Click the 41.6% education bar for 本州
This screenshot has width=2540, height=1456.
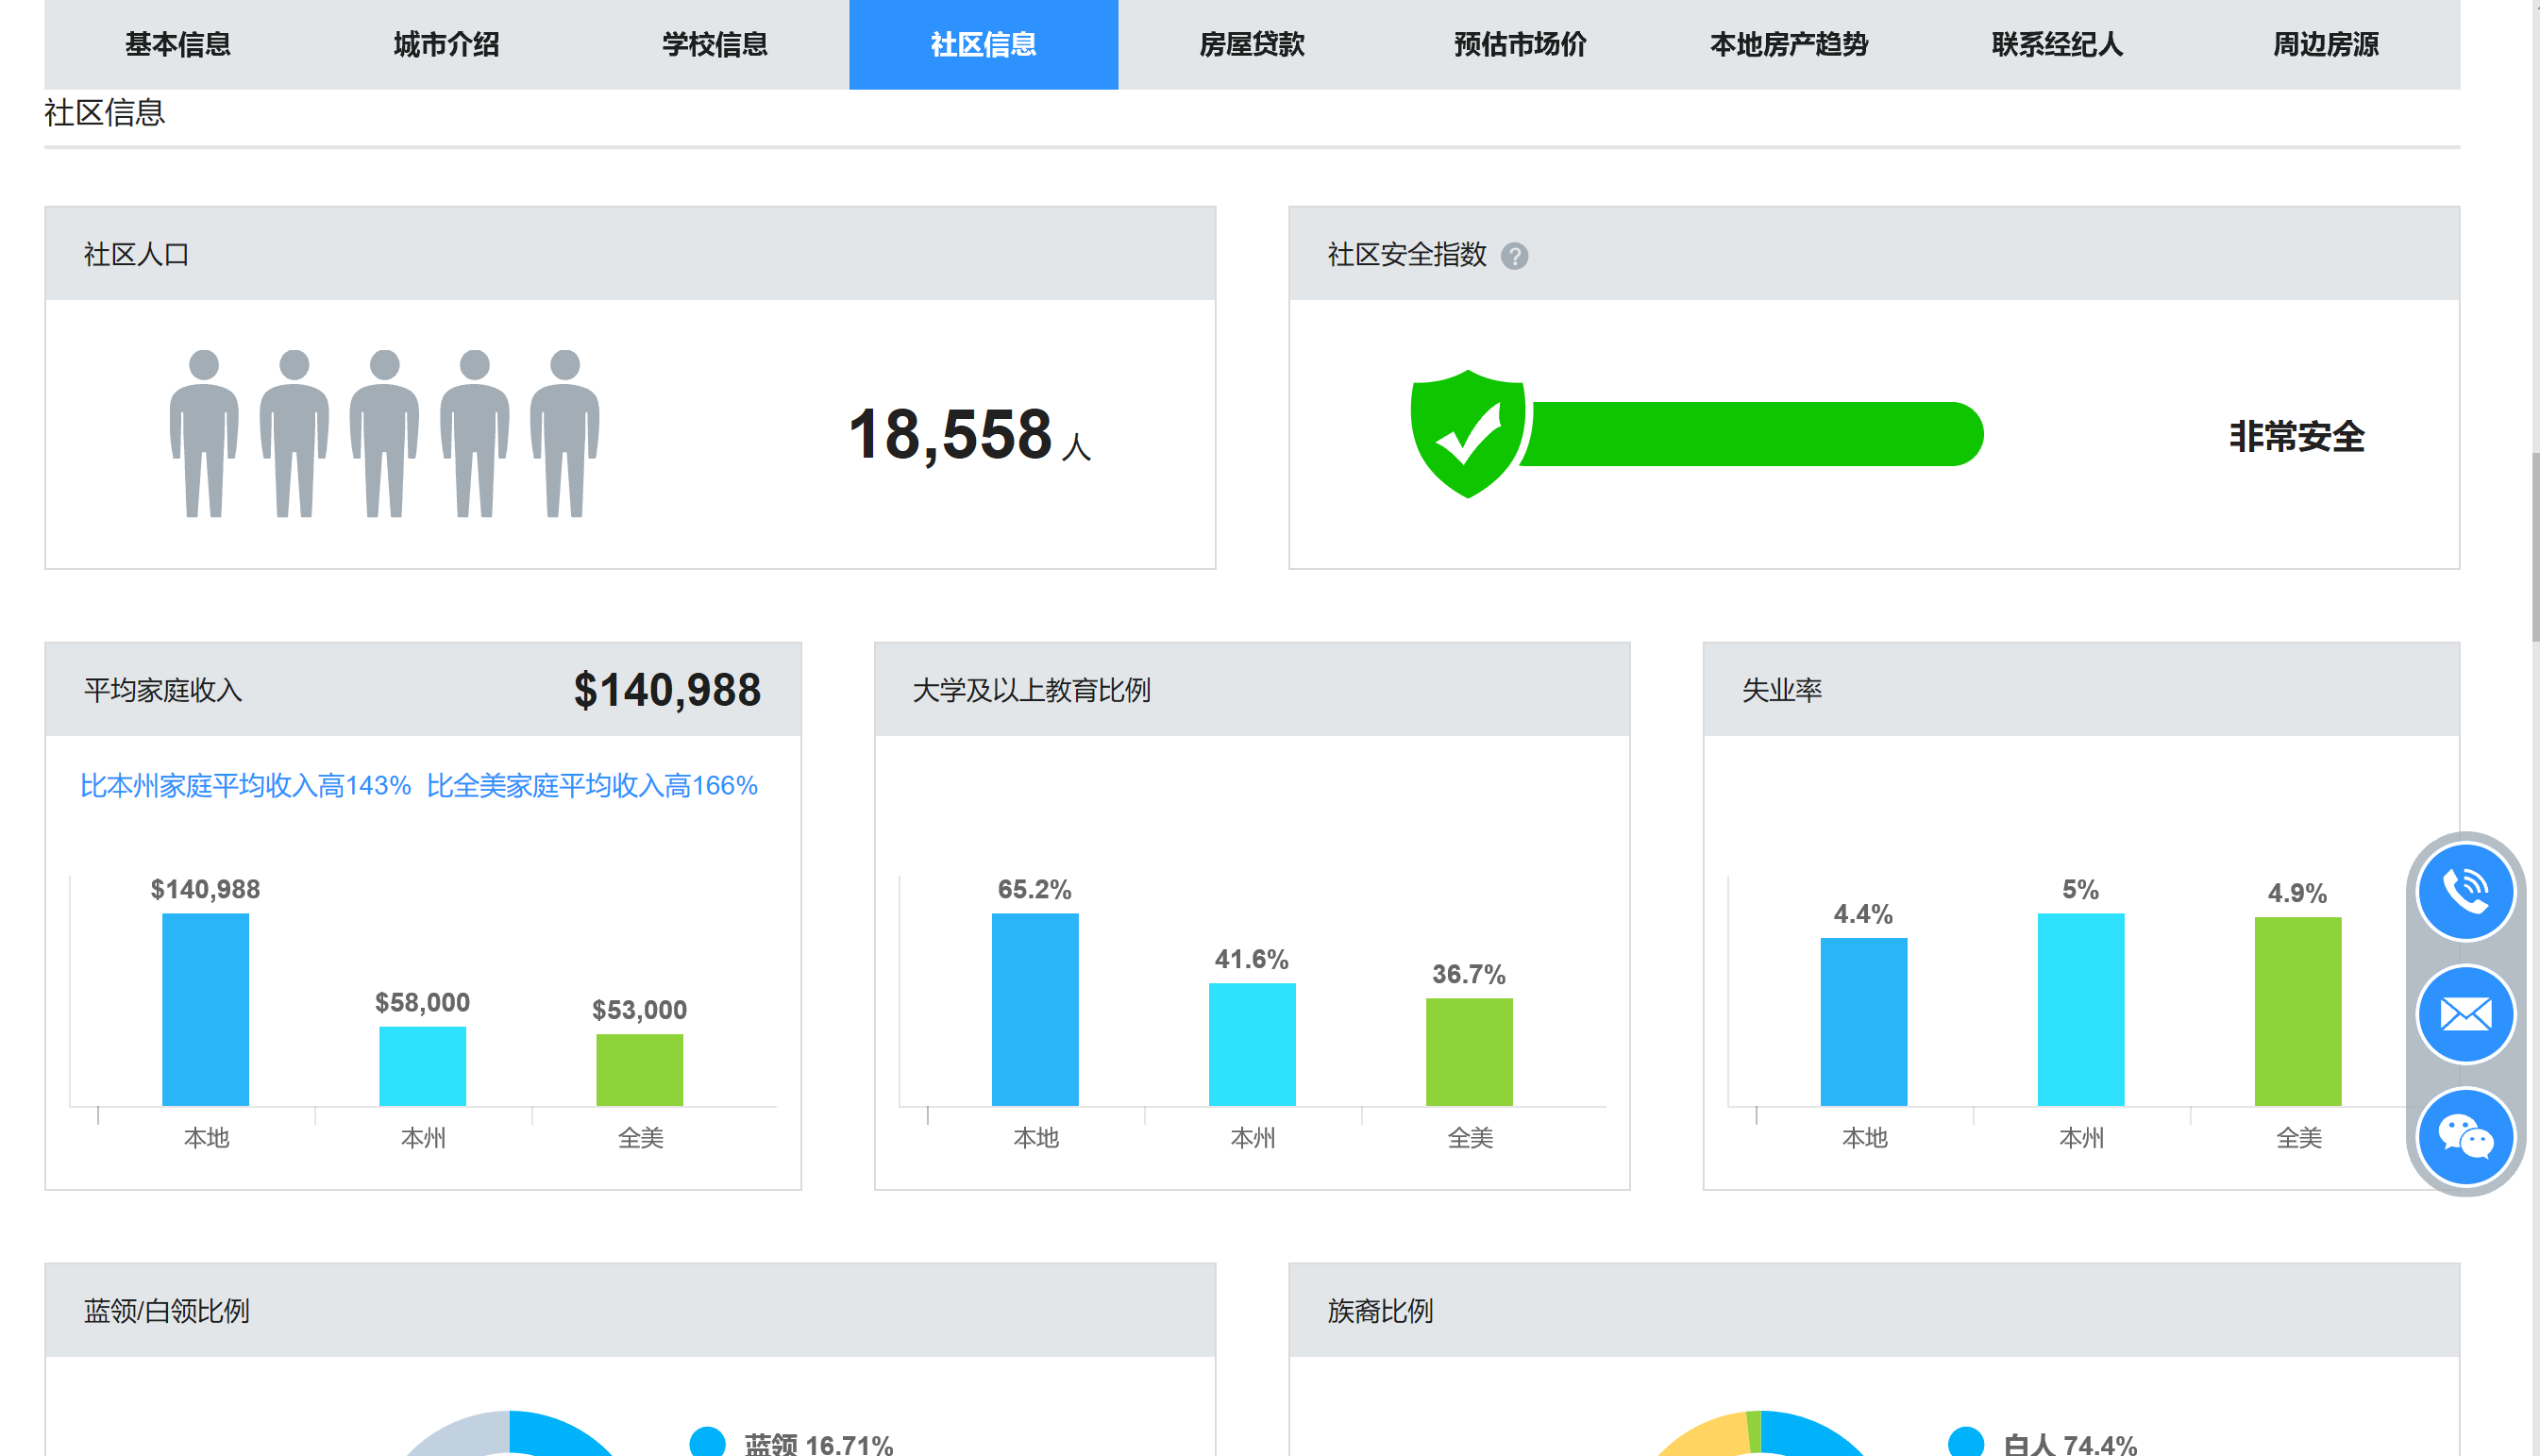(x=1252, y=1044)
